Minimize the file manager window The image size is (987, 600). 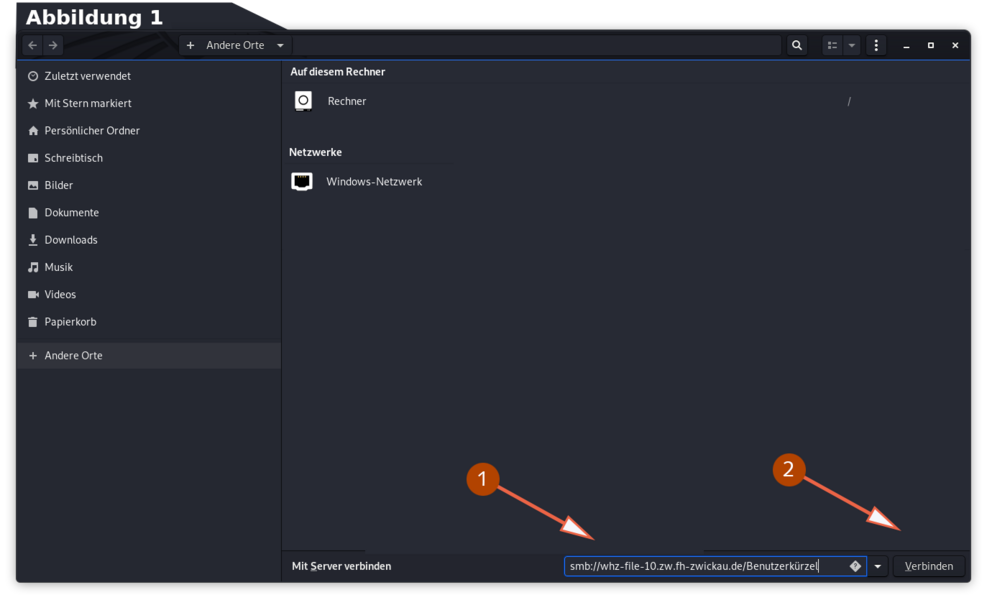tap(906, 45)
